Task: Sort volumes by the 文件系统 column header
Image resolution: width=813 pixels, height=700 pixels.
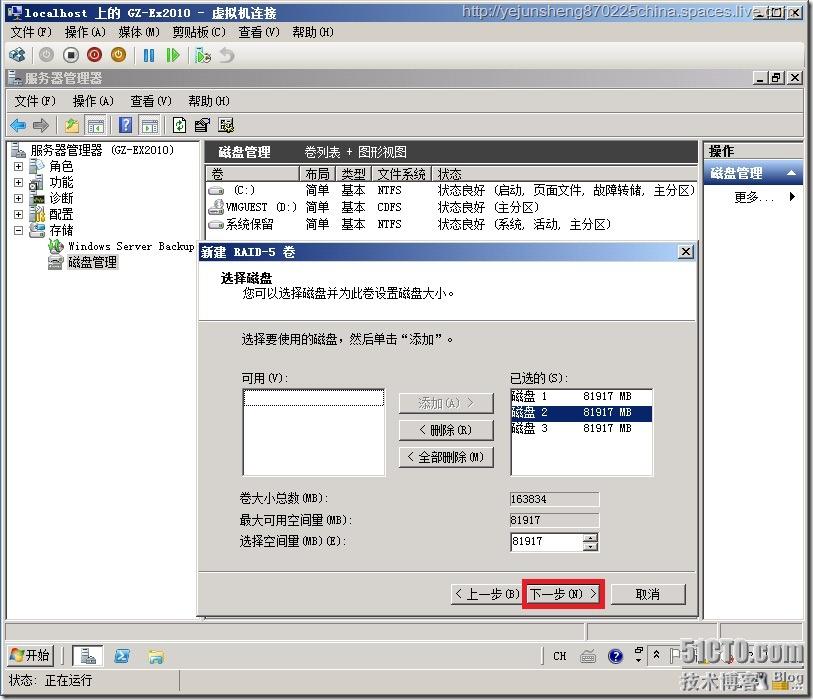Action: [401, 174]
